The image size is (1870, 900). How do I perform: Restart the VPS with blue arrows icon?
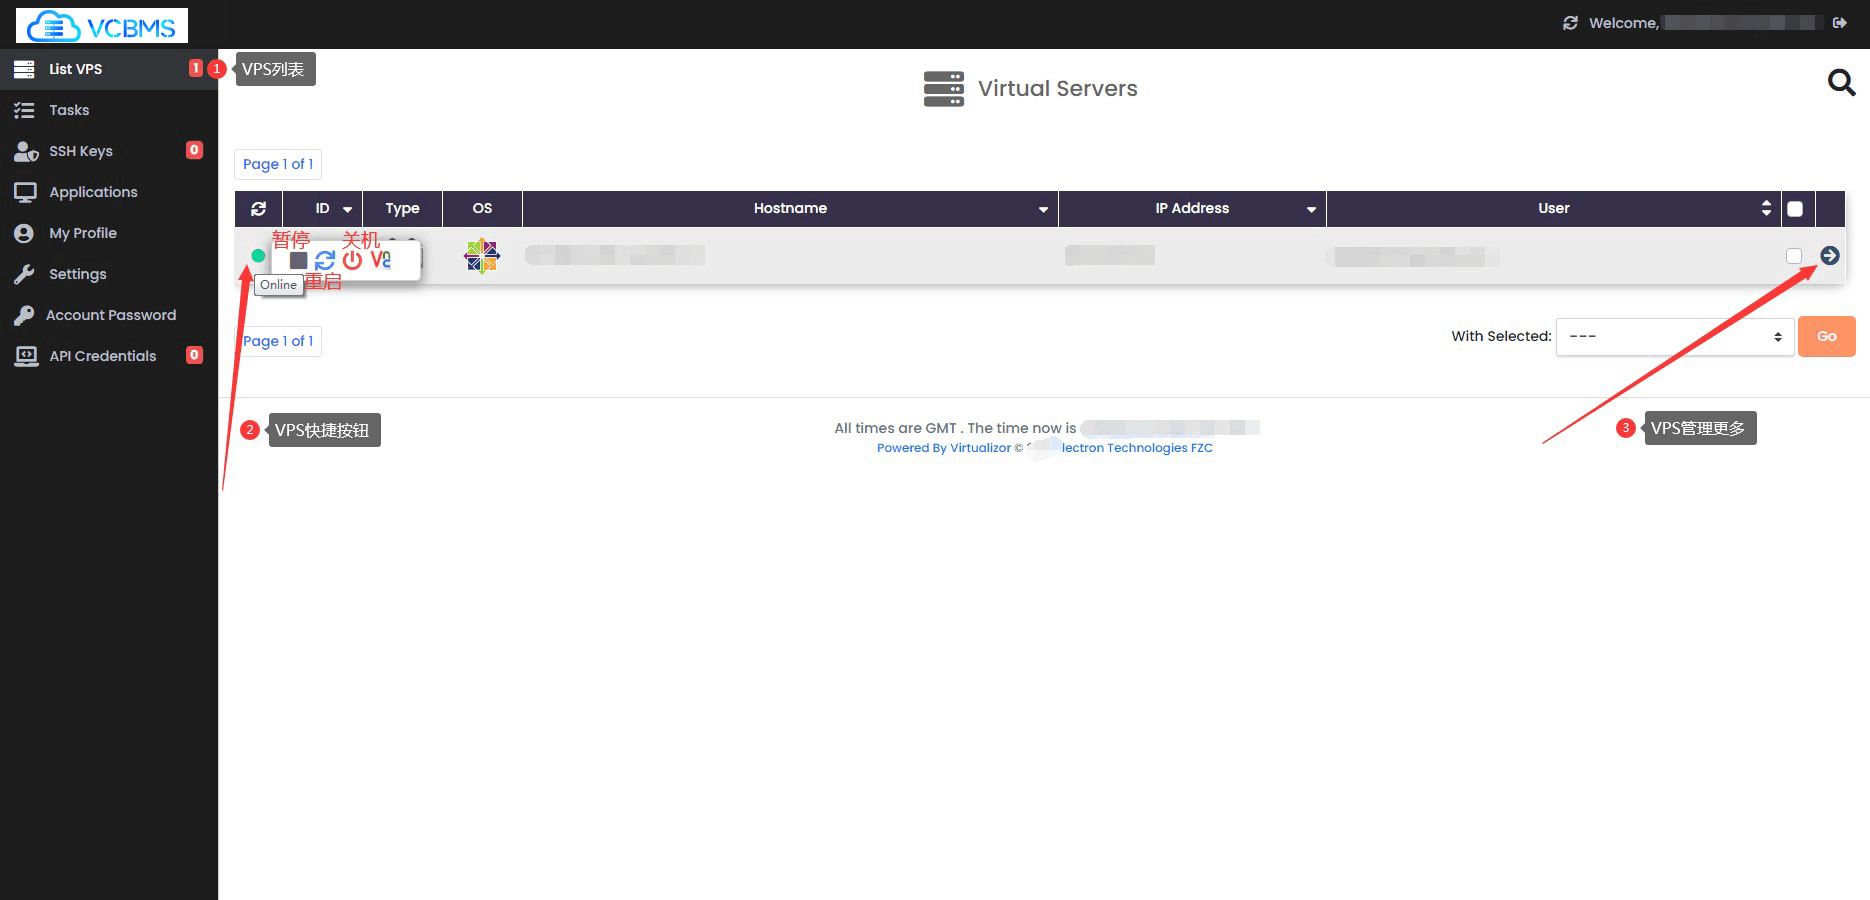[325, 260]
